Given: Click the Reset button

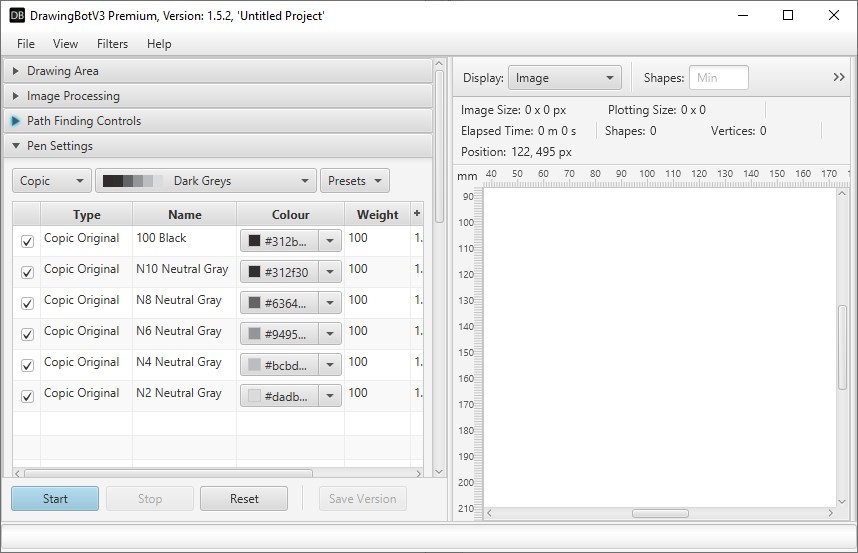Looking at the screenshot, I should coord(244,499).
